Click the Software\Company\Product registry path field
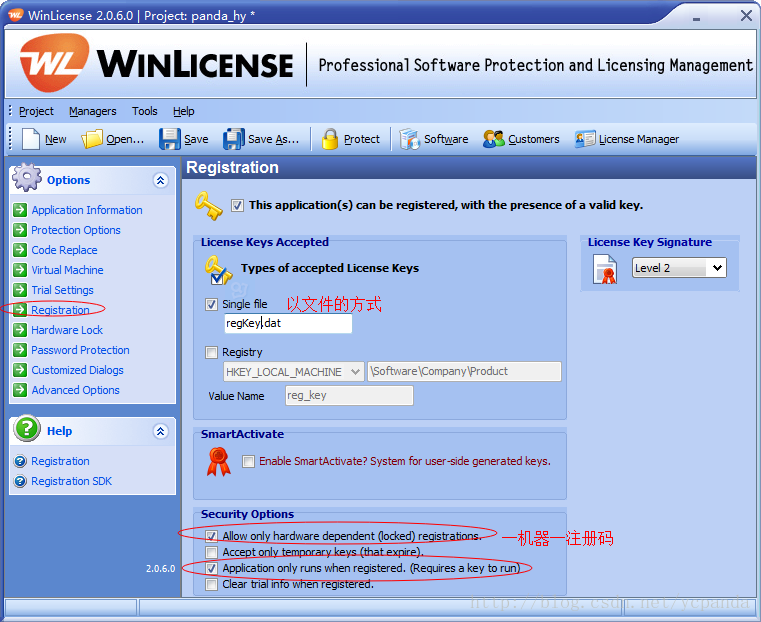The image size is (761, 622). (x=464, y=372)
